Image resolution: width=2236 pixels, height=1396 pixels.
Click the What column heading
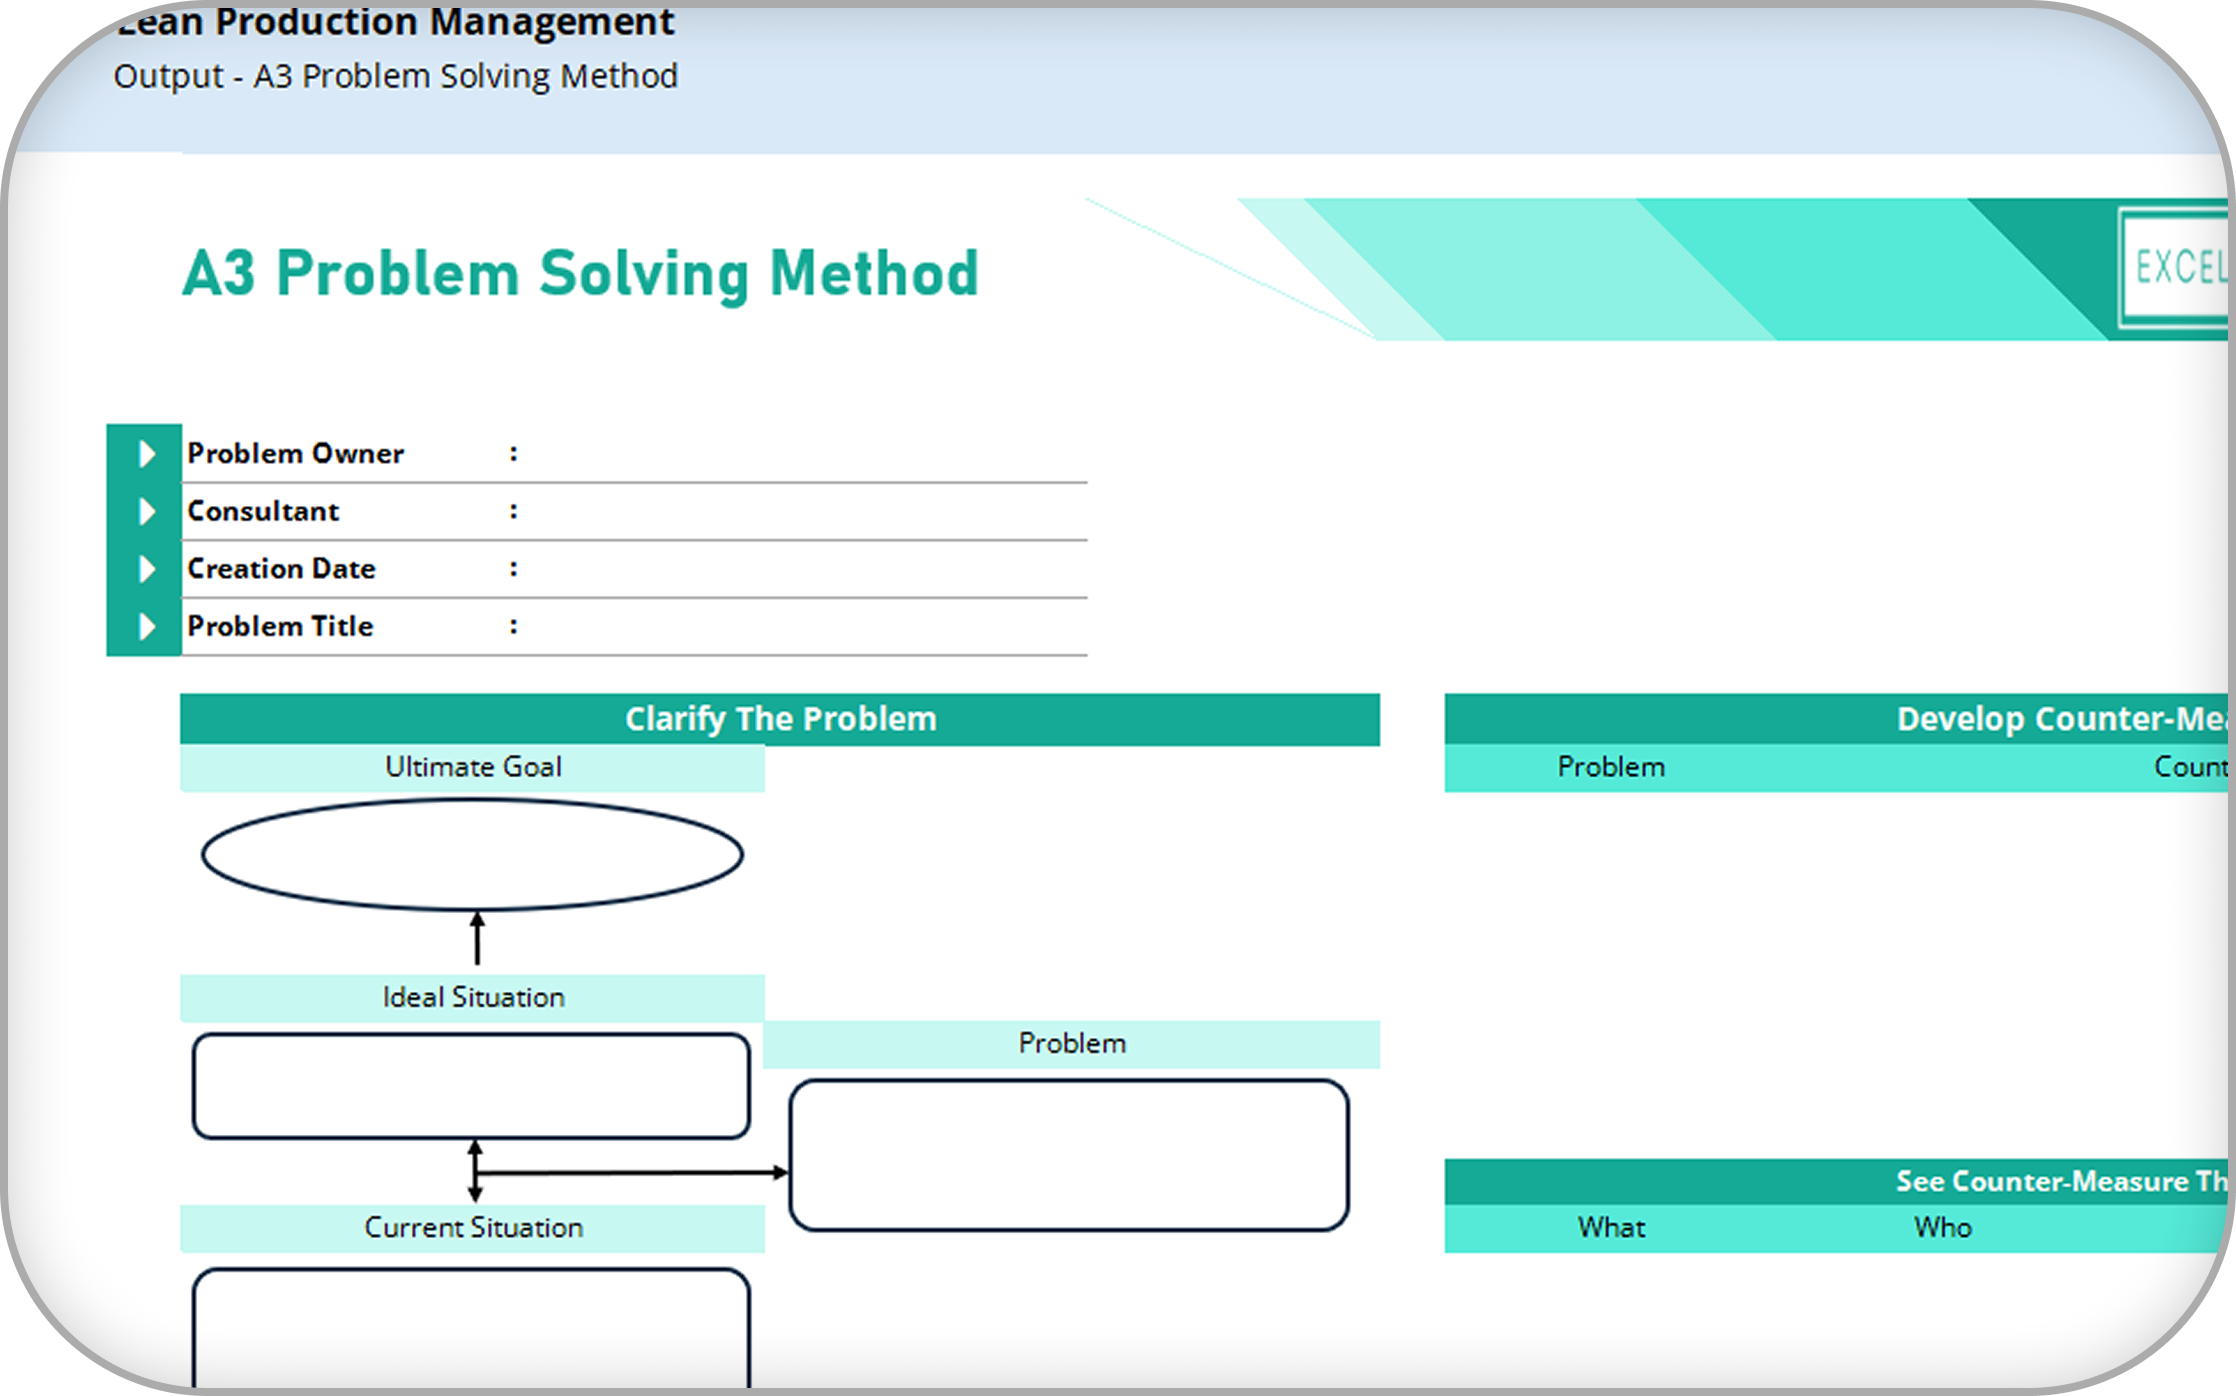point(1611,1228)
